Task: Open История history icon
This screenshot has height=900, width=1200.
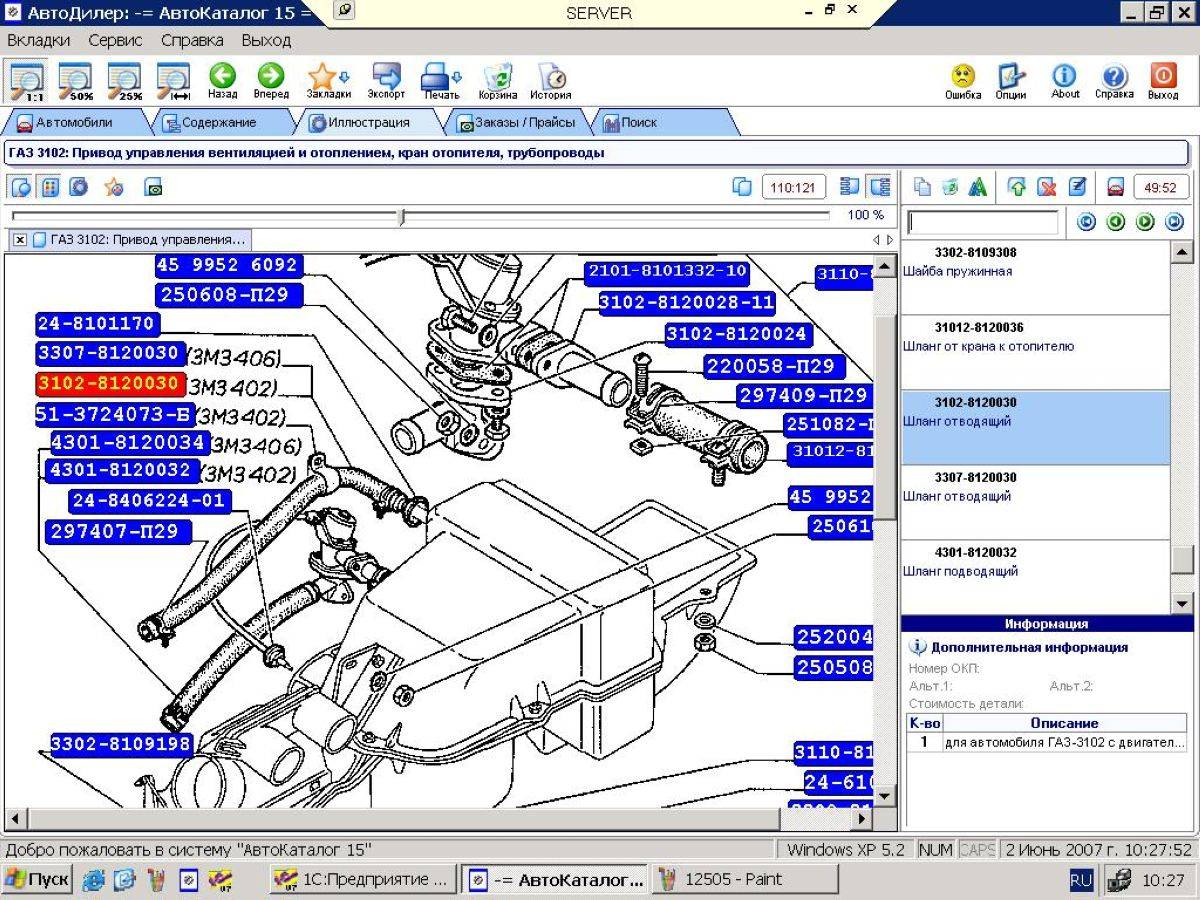Action: [x=550, y=80]
